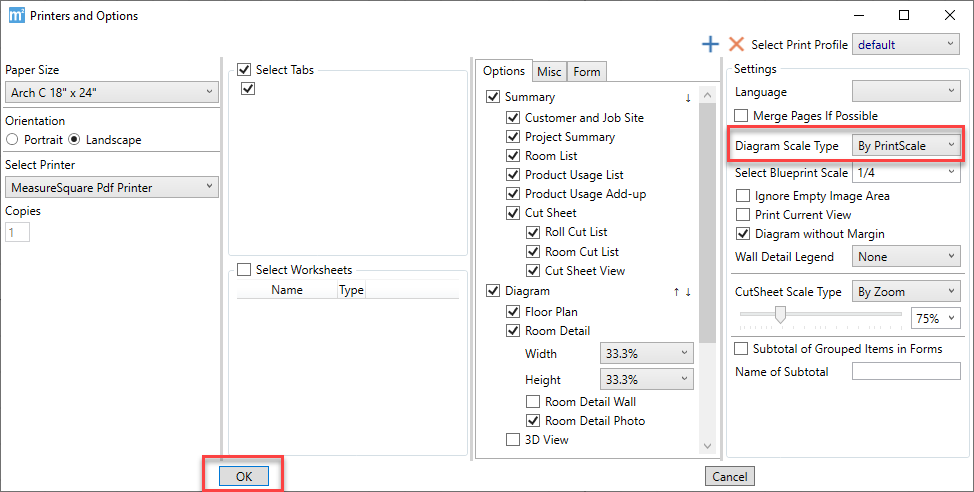Image resolution: width=974 pixels, height=492 pixels.
Task: Click the Copies input field
Action: click(x=17, y=232)
